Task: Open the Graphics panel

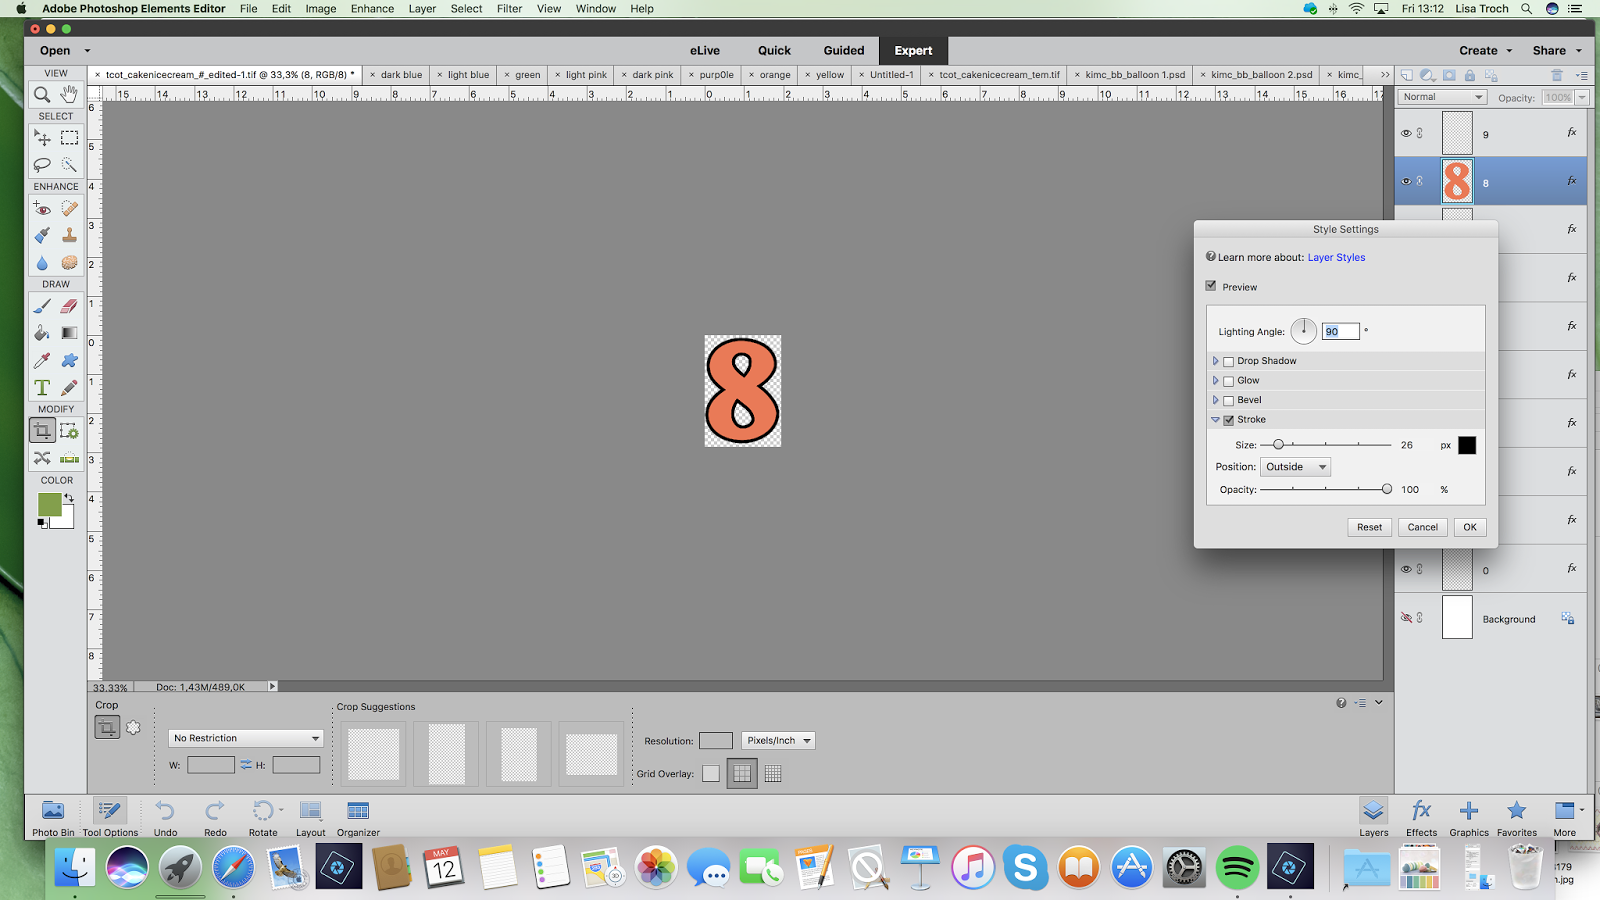Action: pyautogui.click(x=1469, y=817)
